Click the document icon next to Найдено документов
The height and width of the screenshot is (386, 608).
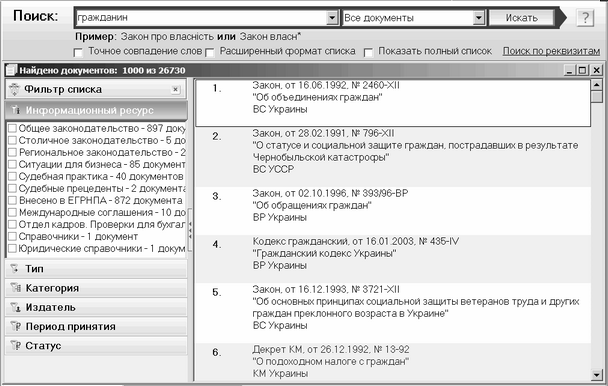coord(11,70)
